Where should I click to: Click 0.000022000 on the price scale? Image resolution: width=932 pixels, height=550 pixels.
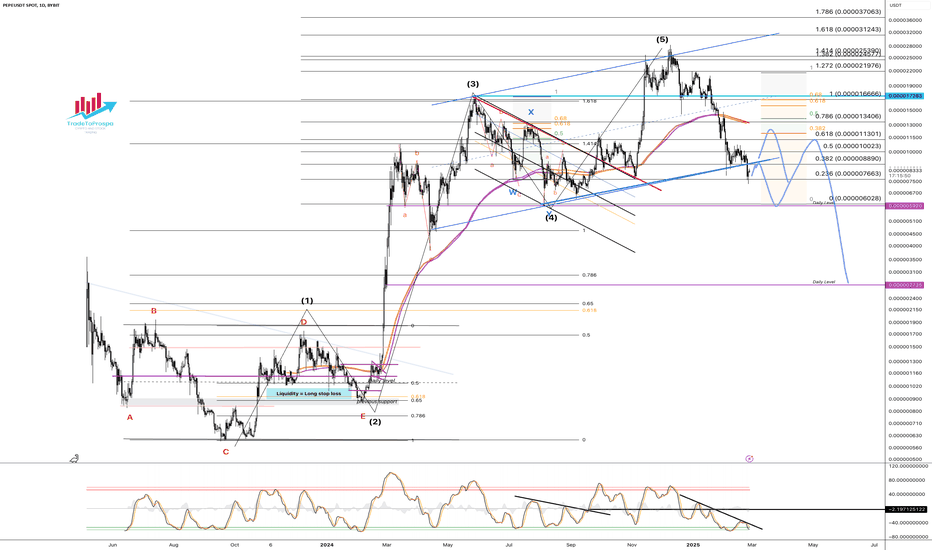pos(905,71)
